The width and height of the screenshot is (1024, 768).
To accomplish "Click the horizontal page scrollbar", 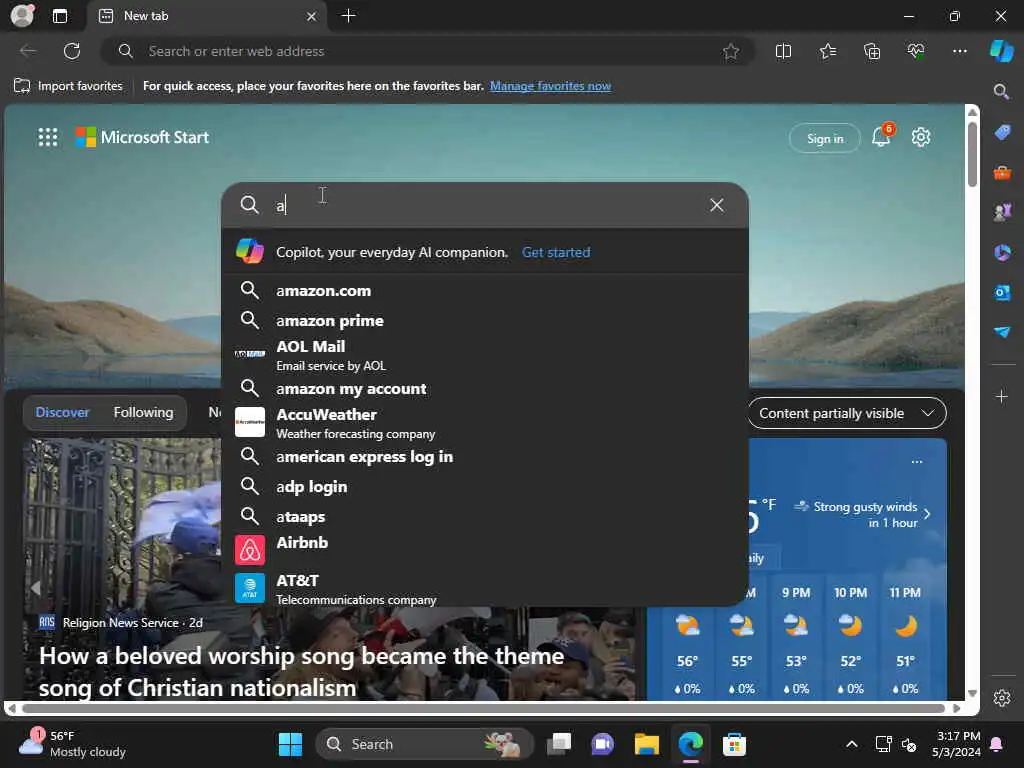I will [x=483, y=708].
